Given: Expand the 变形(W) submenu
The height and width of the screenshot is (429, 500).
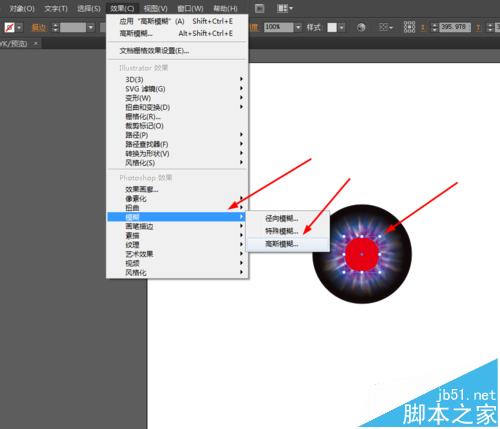Looking at the screenshot, I should point(177,98).
